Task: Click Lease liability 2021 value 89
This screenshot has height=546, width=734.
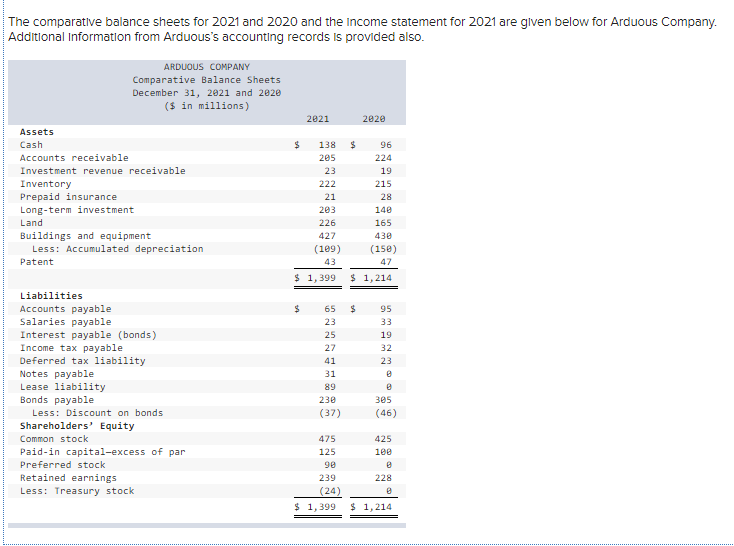Action: (x=330, y=387)
